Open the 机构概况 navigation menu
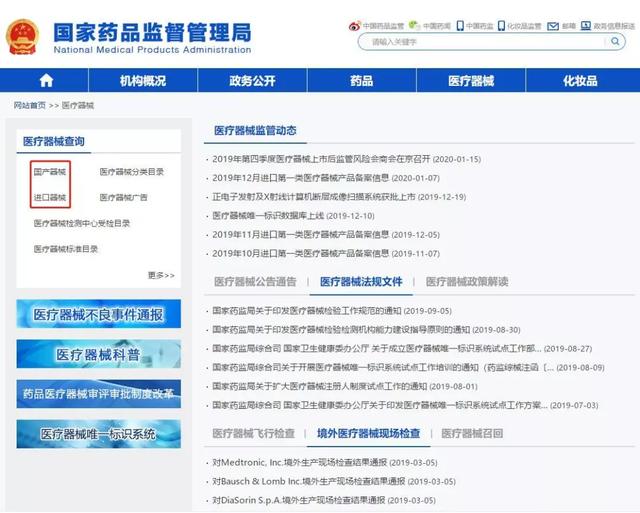The width and height of the screenshot is (640, 513). (143, 80)
